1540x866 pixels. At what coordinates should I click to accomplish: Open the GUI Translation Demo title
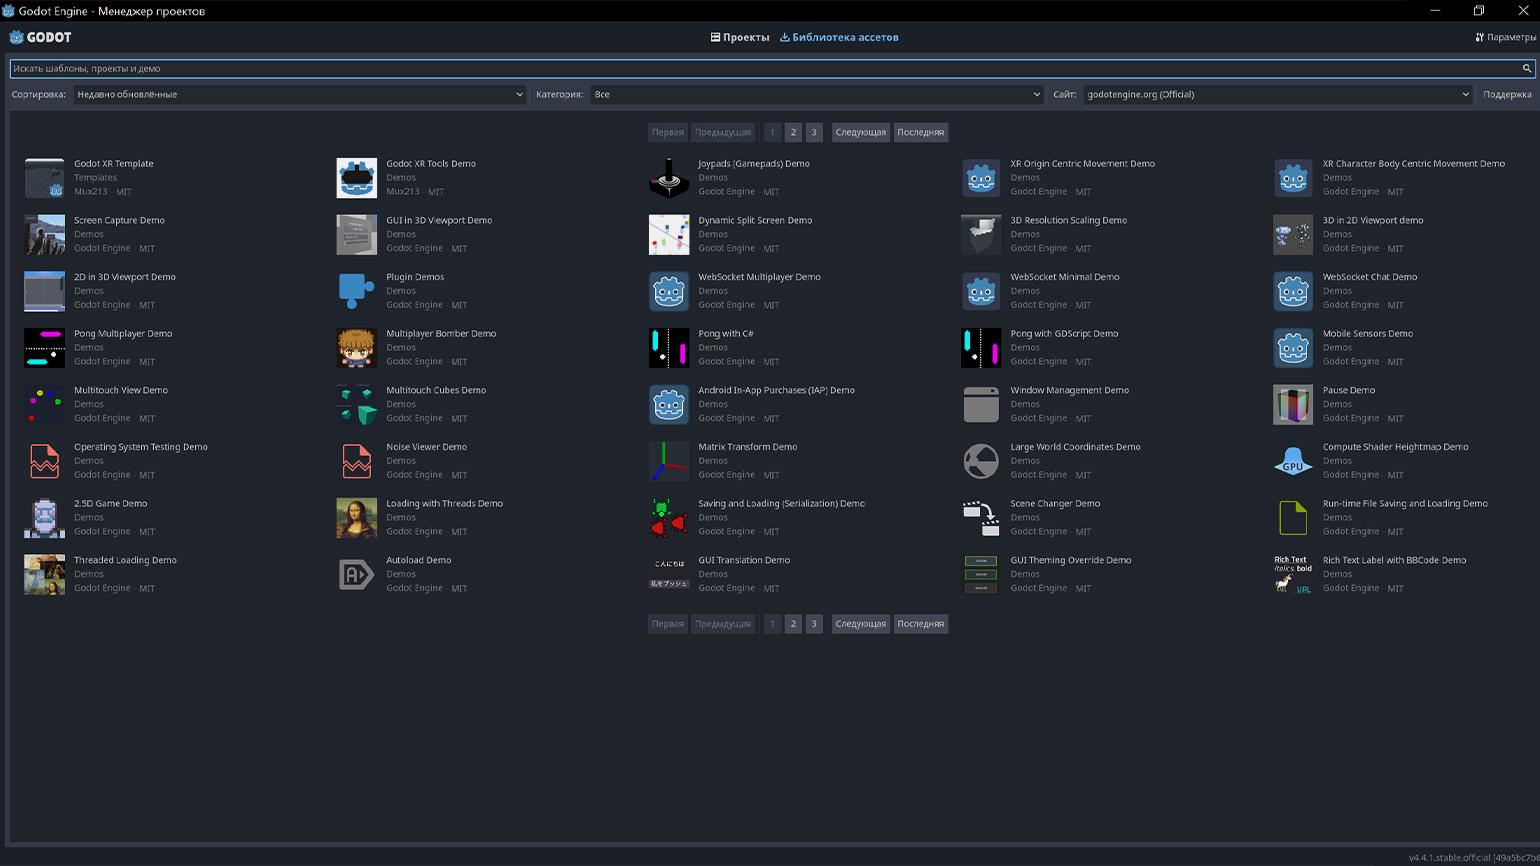click(744, 561)
